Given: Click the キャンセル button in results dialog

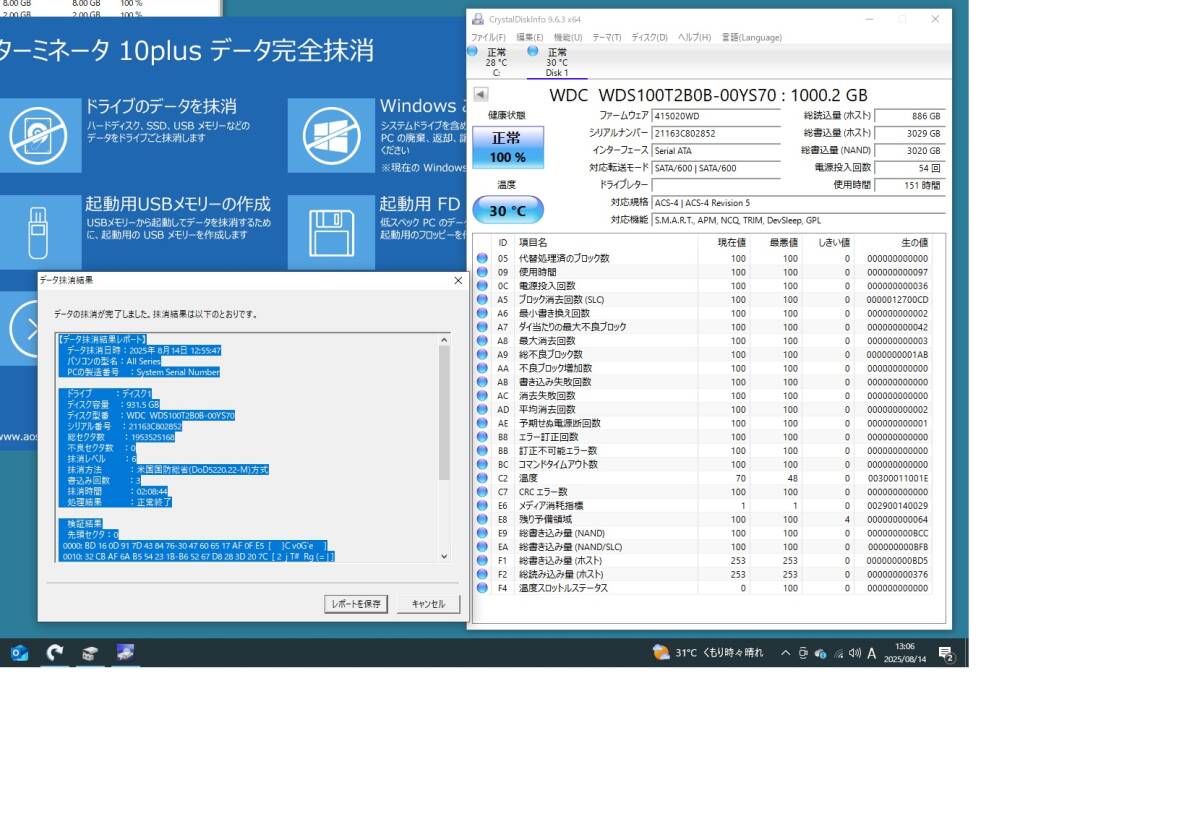Looking at the screenshot, I should coord(428,604).
